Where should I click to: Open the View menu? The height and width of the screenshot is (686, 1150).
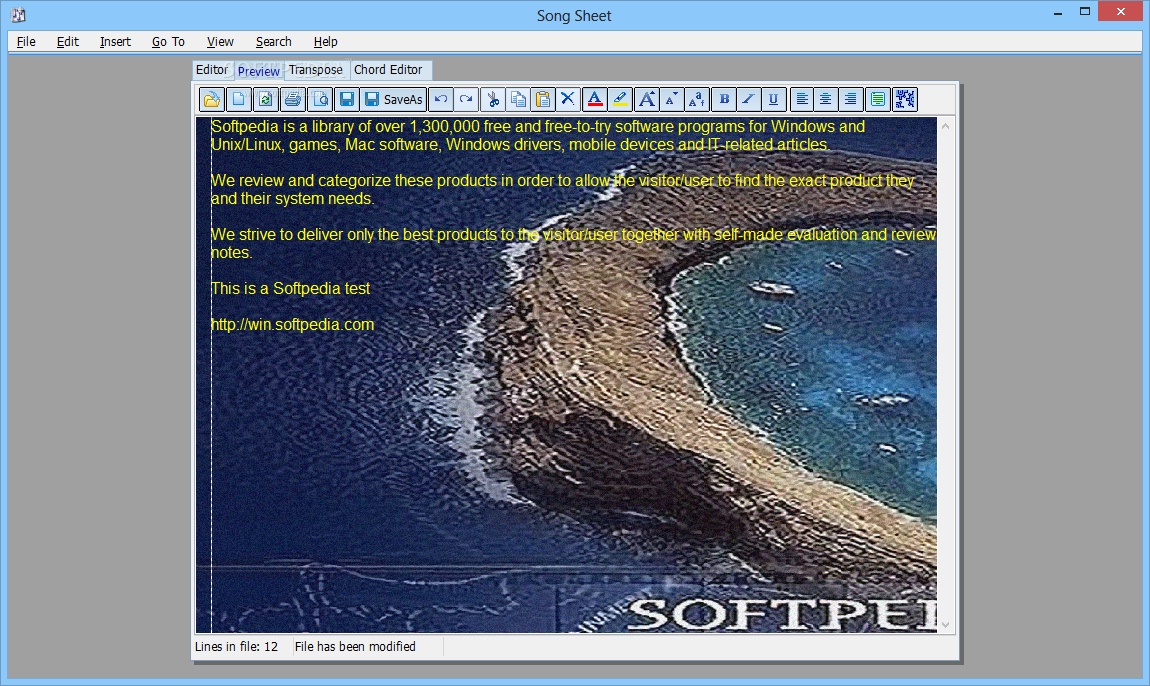click(x=220, y=42)
